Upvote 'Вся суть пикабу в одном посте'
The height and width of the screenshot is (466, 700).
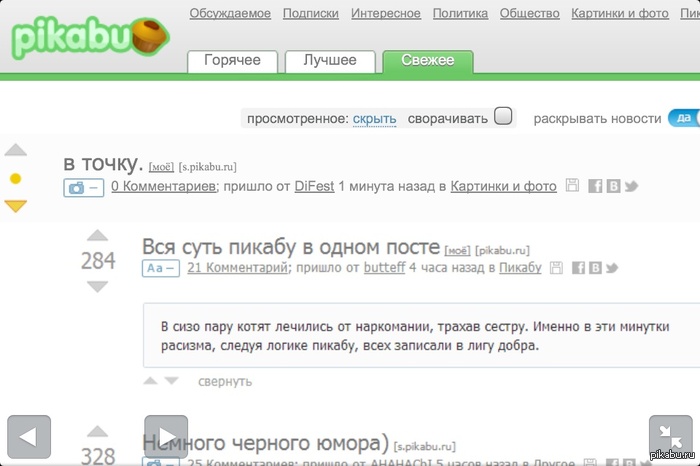point(97,237)
